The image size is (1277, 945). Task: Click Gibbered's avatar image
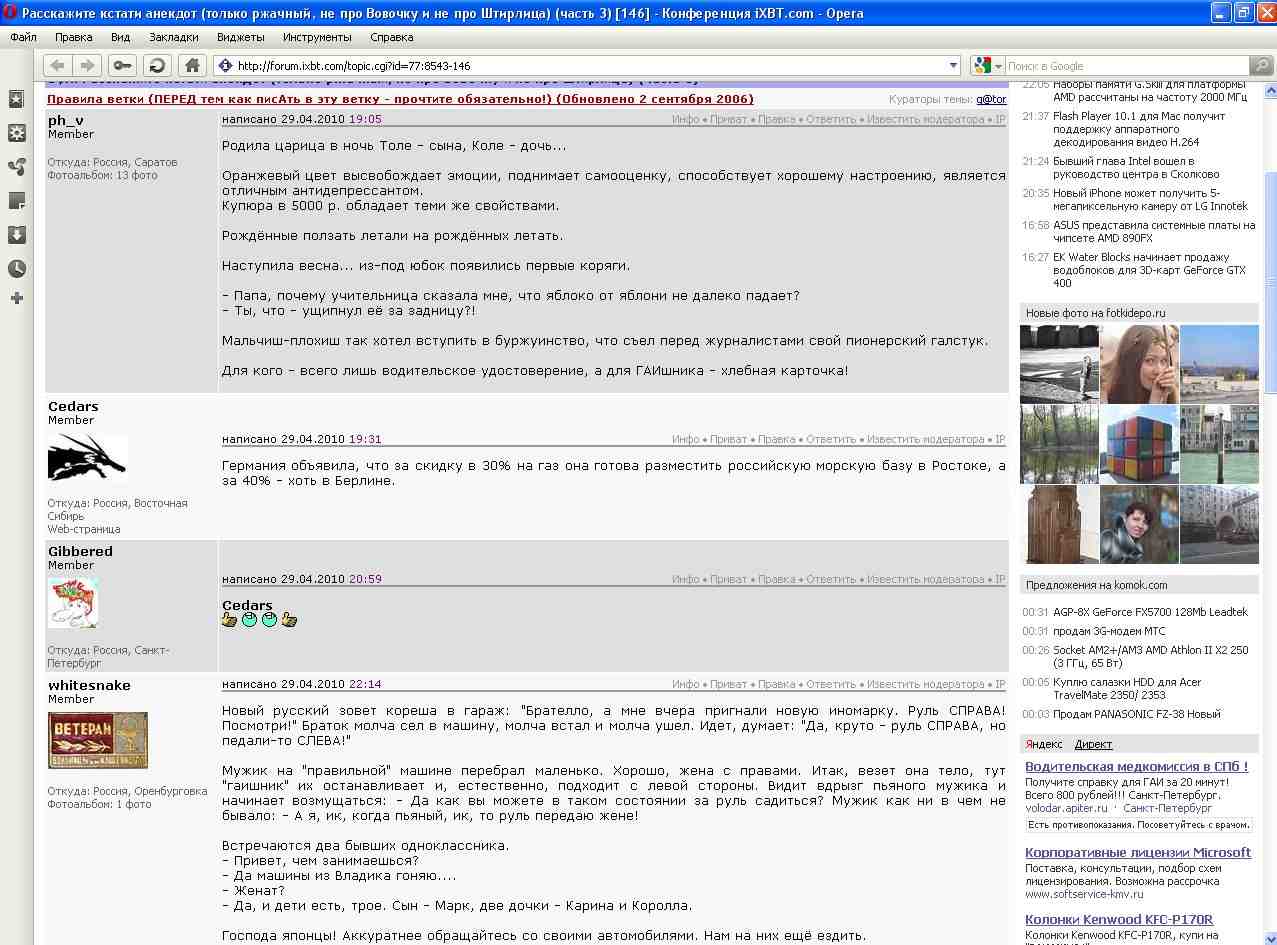tap(72, 603)
